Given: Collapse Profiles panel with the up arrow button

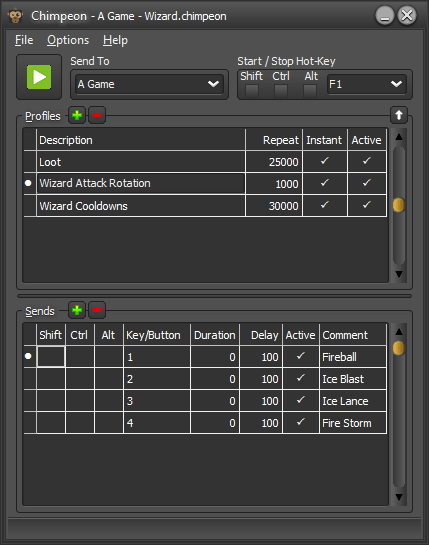Looking at the screenshot, I should pyautogui.click(x=399, y=115).
